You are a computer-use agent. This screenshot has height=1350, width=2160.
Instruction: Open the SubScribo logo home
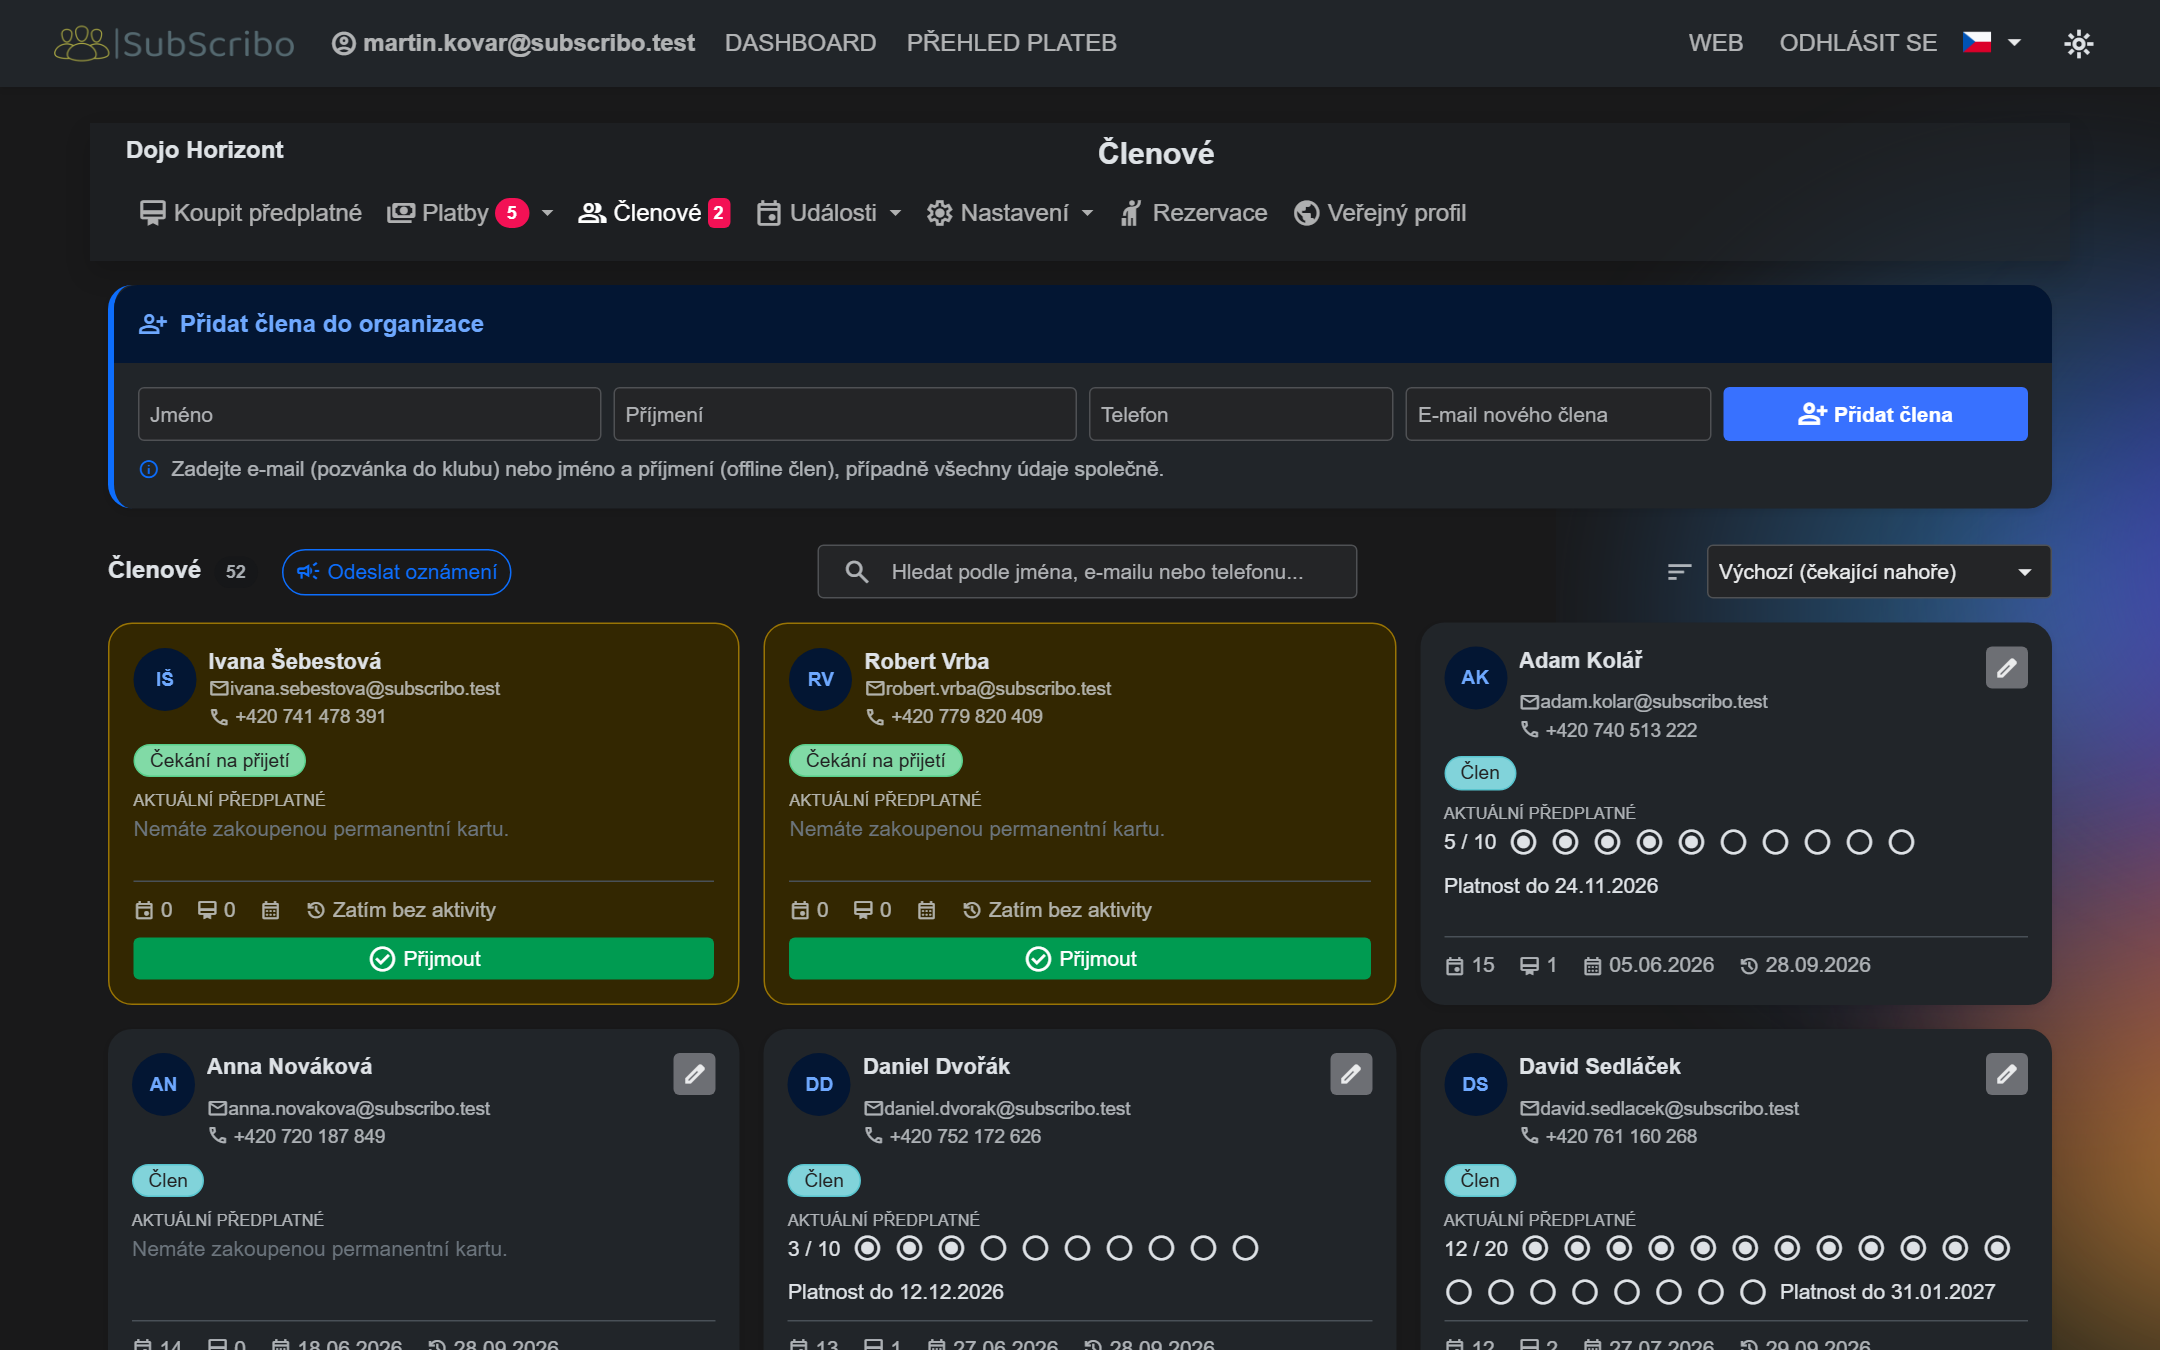(x=174, y=43)
